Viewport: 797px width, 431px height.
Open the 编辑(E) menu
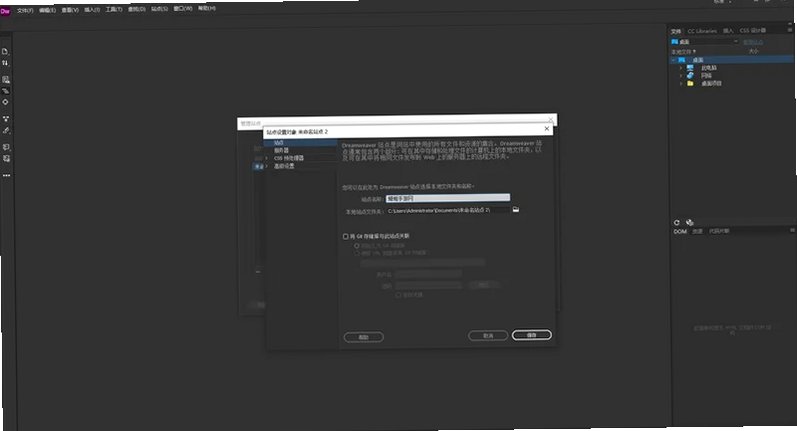[x=47, y=11]
